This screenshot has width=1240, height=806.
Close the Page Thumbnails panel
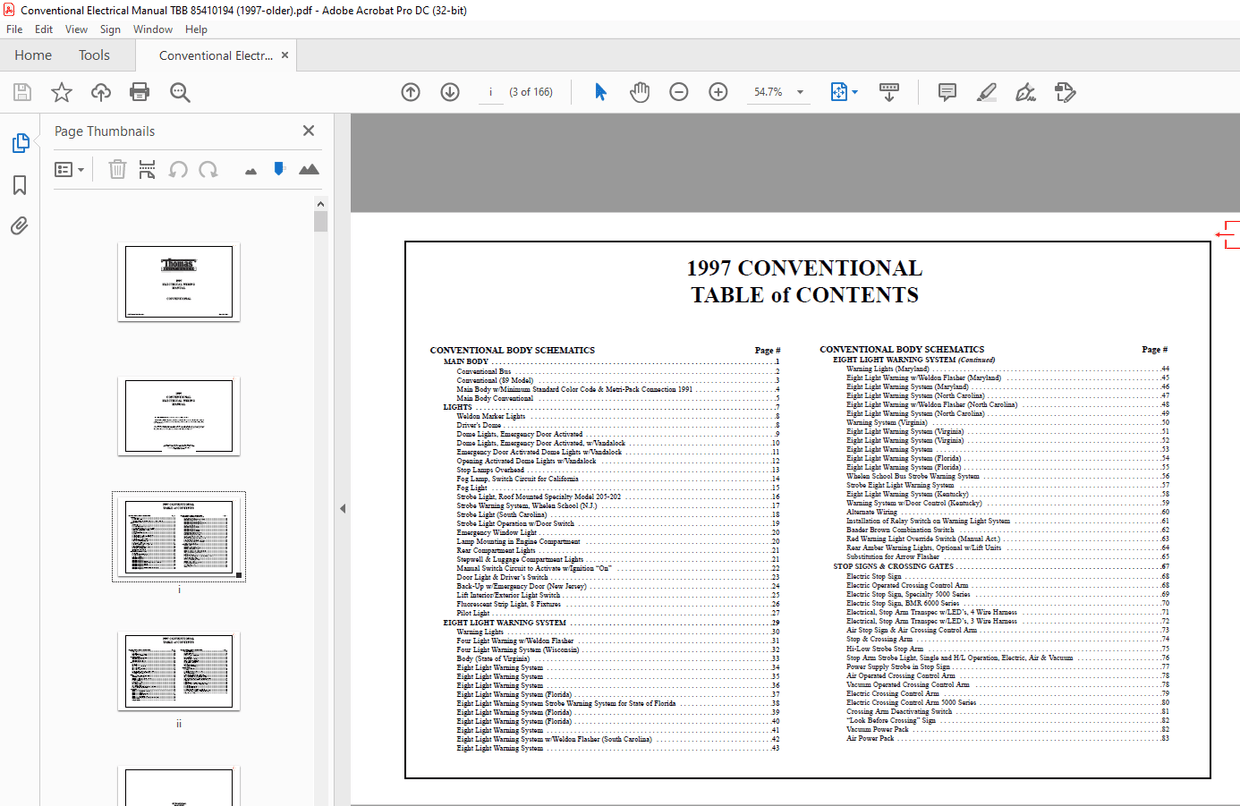click(308, 131)
